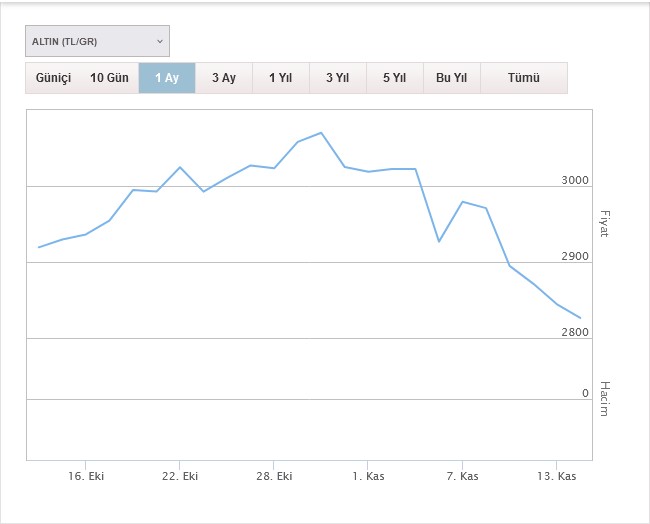This screenshot has height=524, width=650.
Task: Select the 3 Yıl range tab
Action: click(337, 78)
